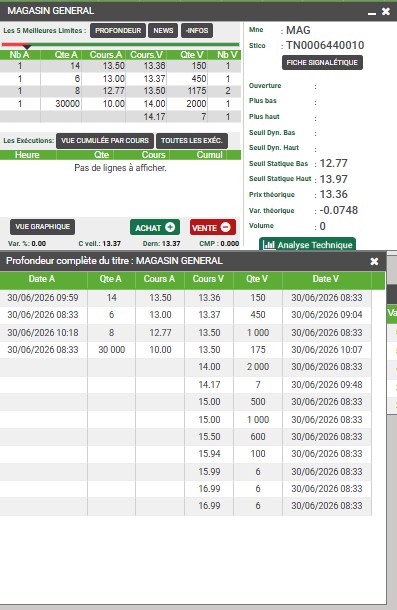Viewport: 397px width, 610px height.
Task: Select Dern: 13.37 value
Action: tap(162, 244)
